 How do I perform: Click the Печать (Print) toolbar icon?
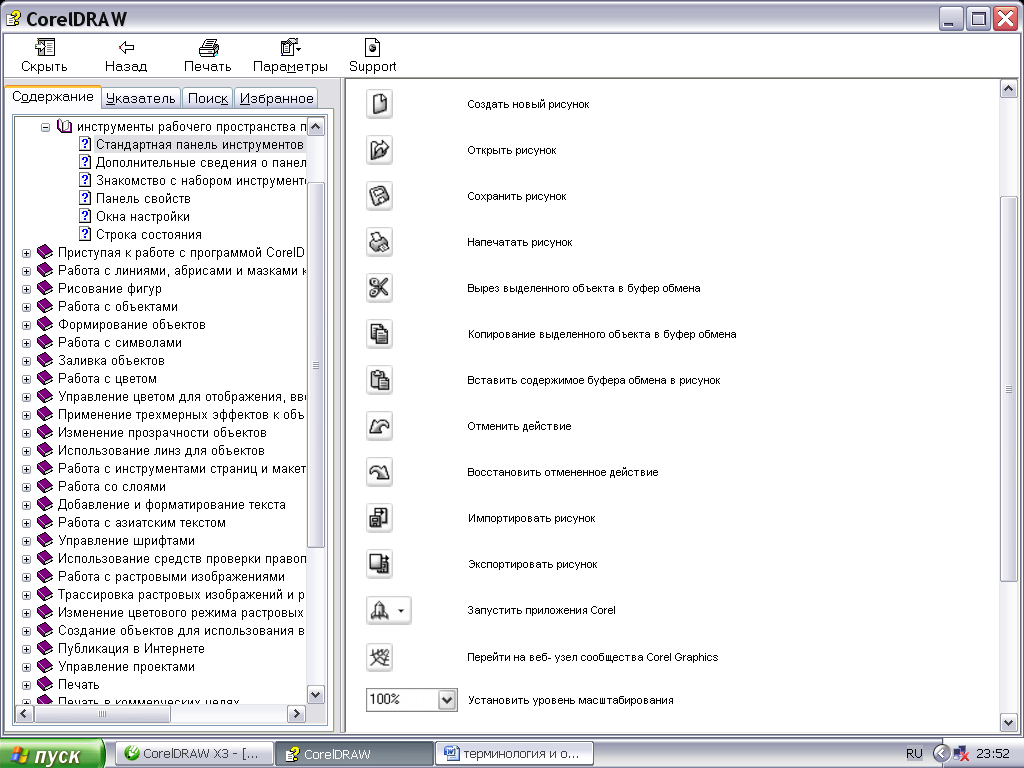[x=208, y=47]
